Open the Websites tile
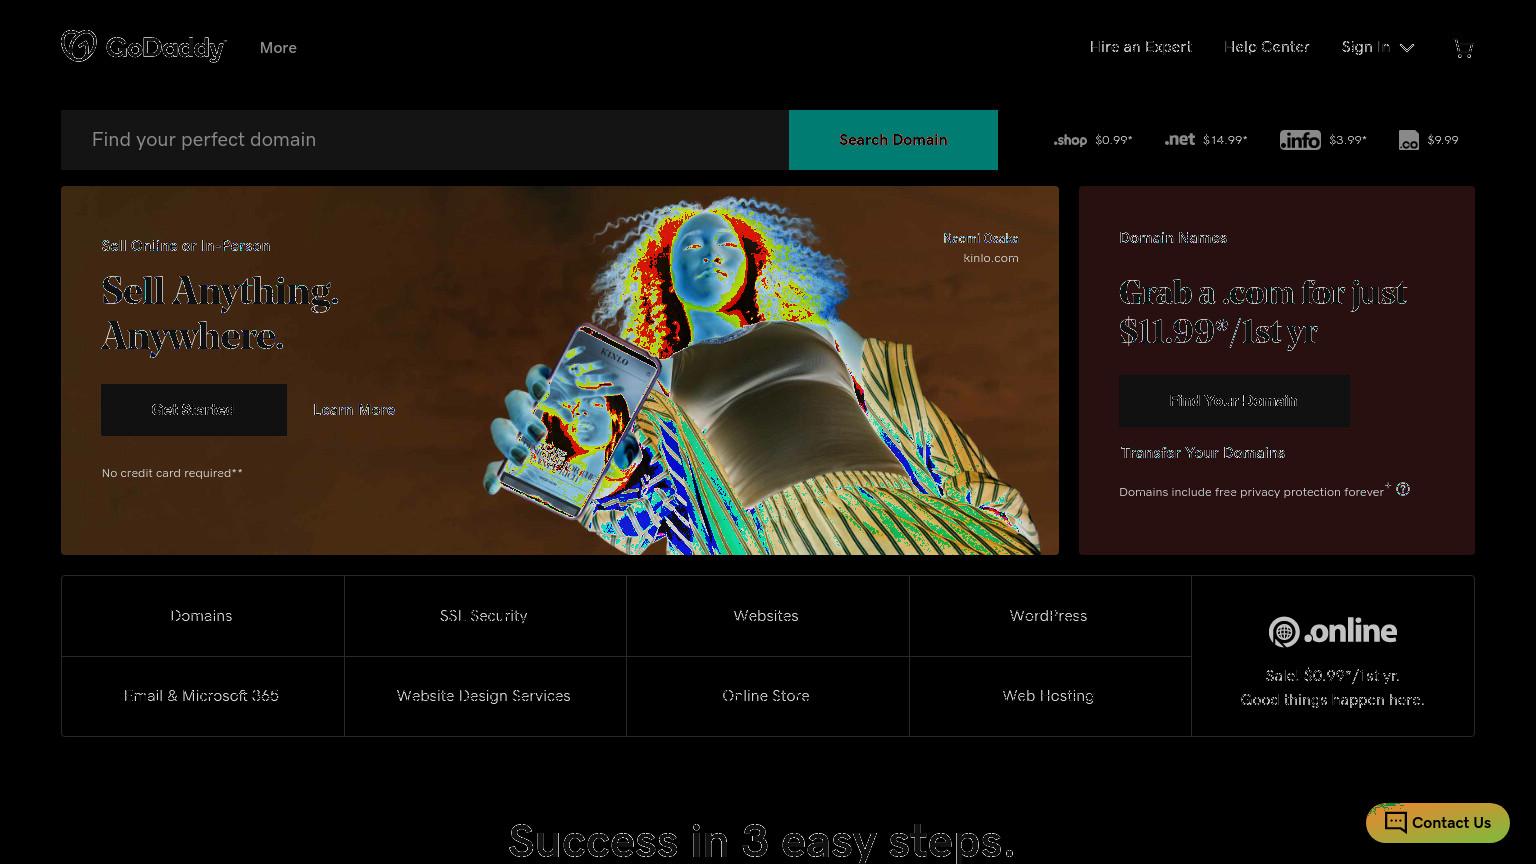 click(x=767, y=616)
